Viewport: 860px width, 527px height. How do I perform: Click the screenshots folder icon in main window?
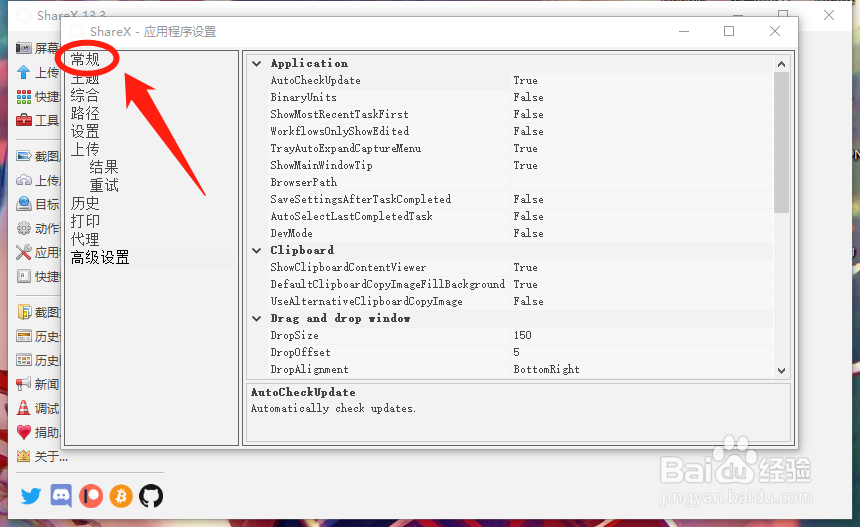(24, 311)
